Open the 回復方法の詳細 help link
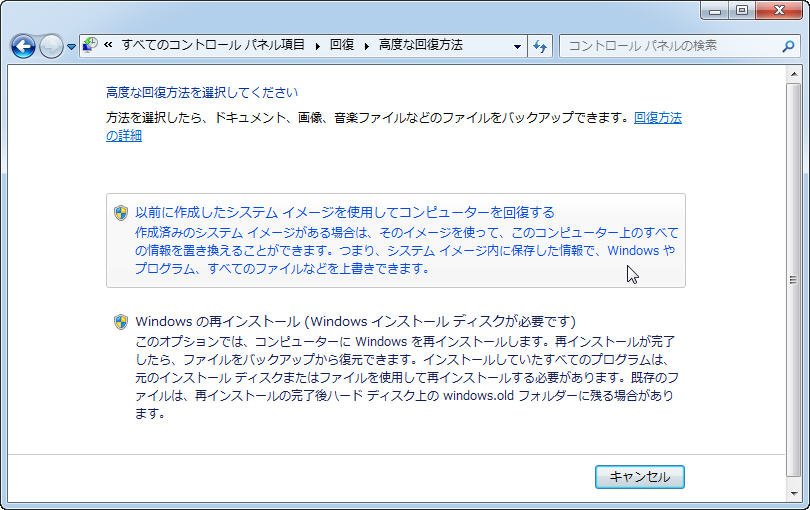 tap(658, 118)
